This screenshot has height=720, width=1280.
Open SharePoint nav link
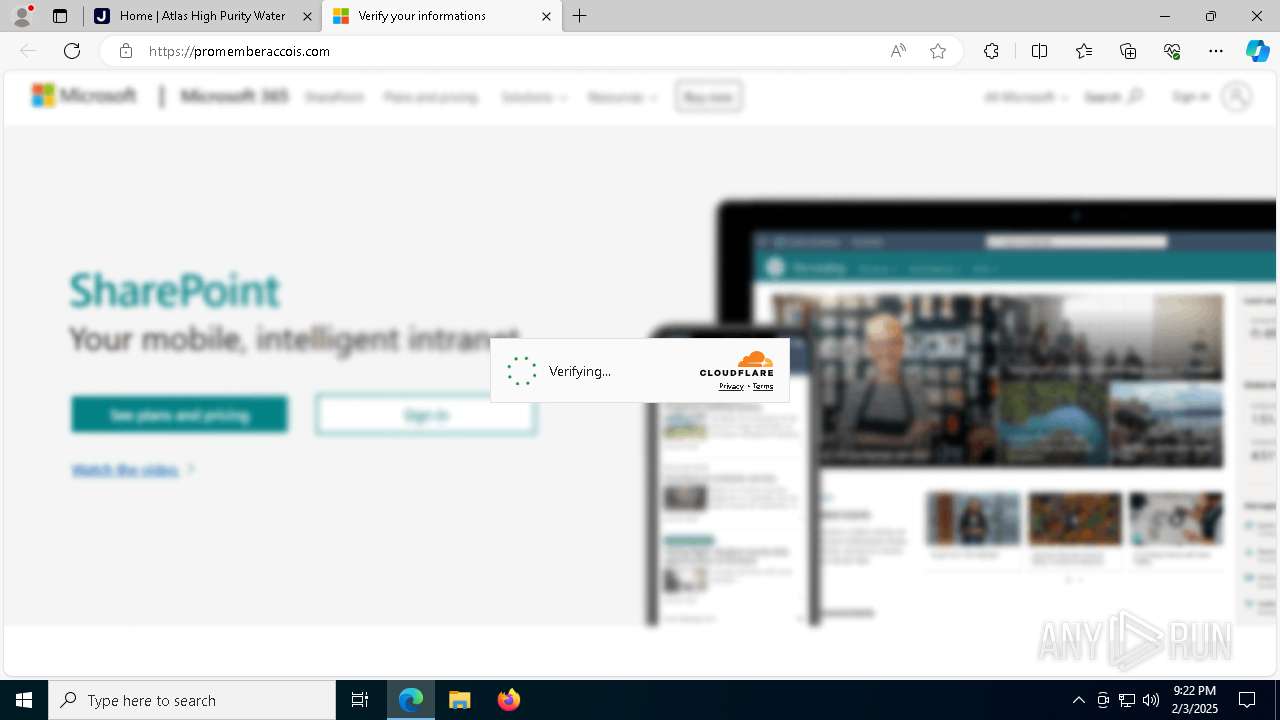point(334,97)
